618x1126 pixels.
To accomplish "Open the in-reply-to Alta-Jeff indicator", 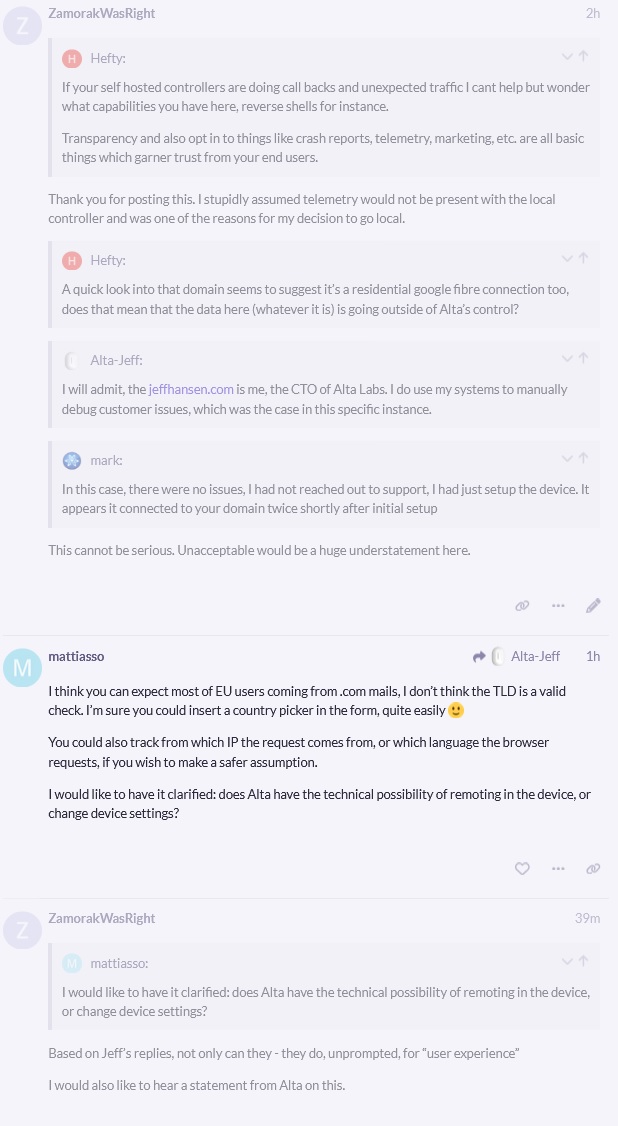I will click(517, 657).
